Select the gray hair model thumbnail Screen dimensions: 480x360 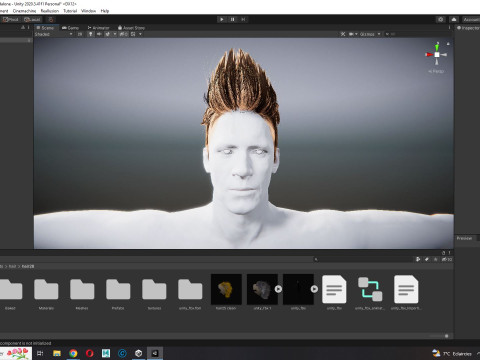[x=262, y=289]
